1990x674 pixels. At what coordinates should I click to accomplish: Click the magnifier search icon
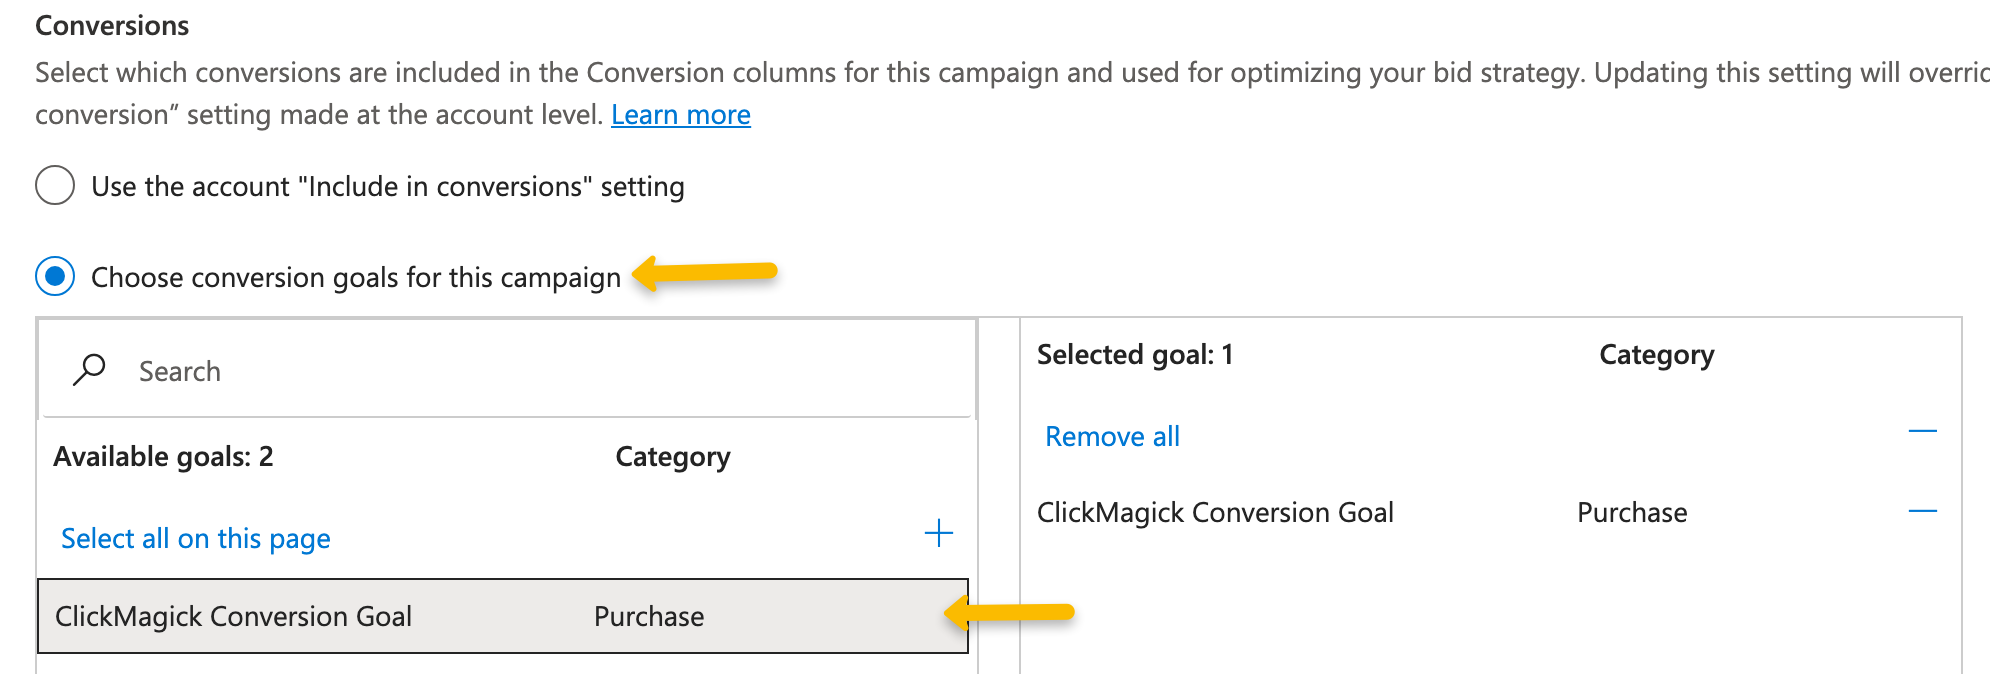click(89, 370)
